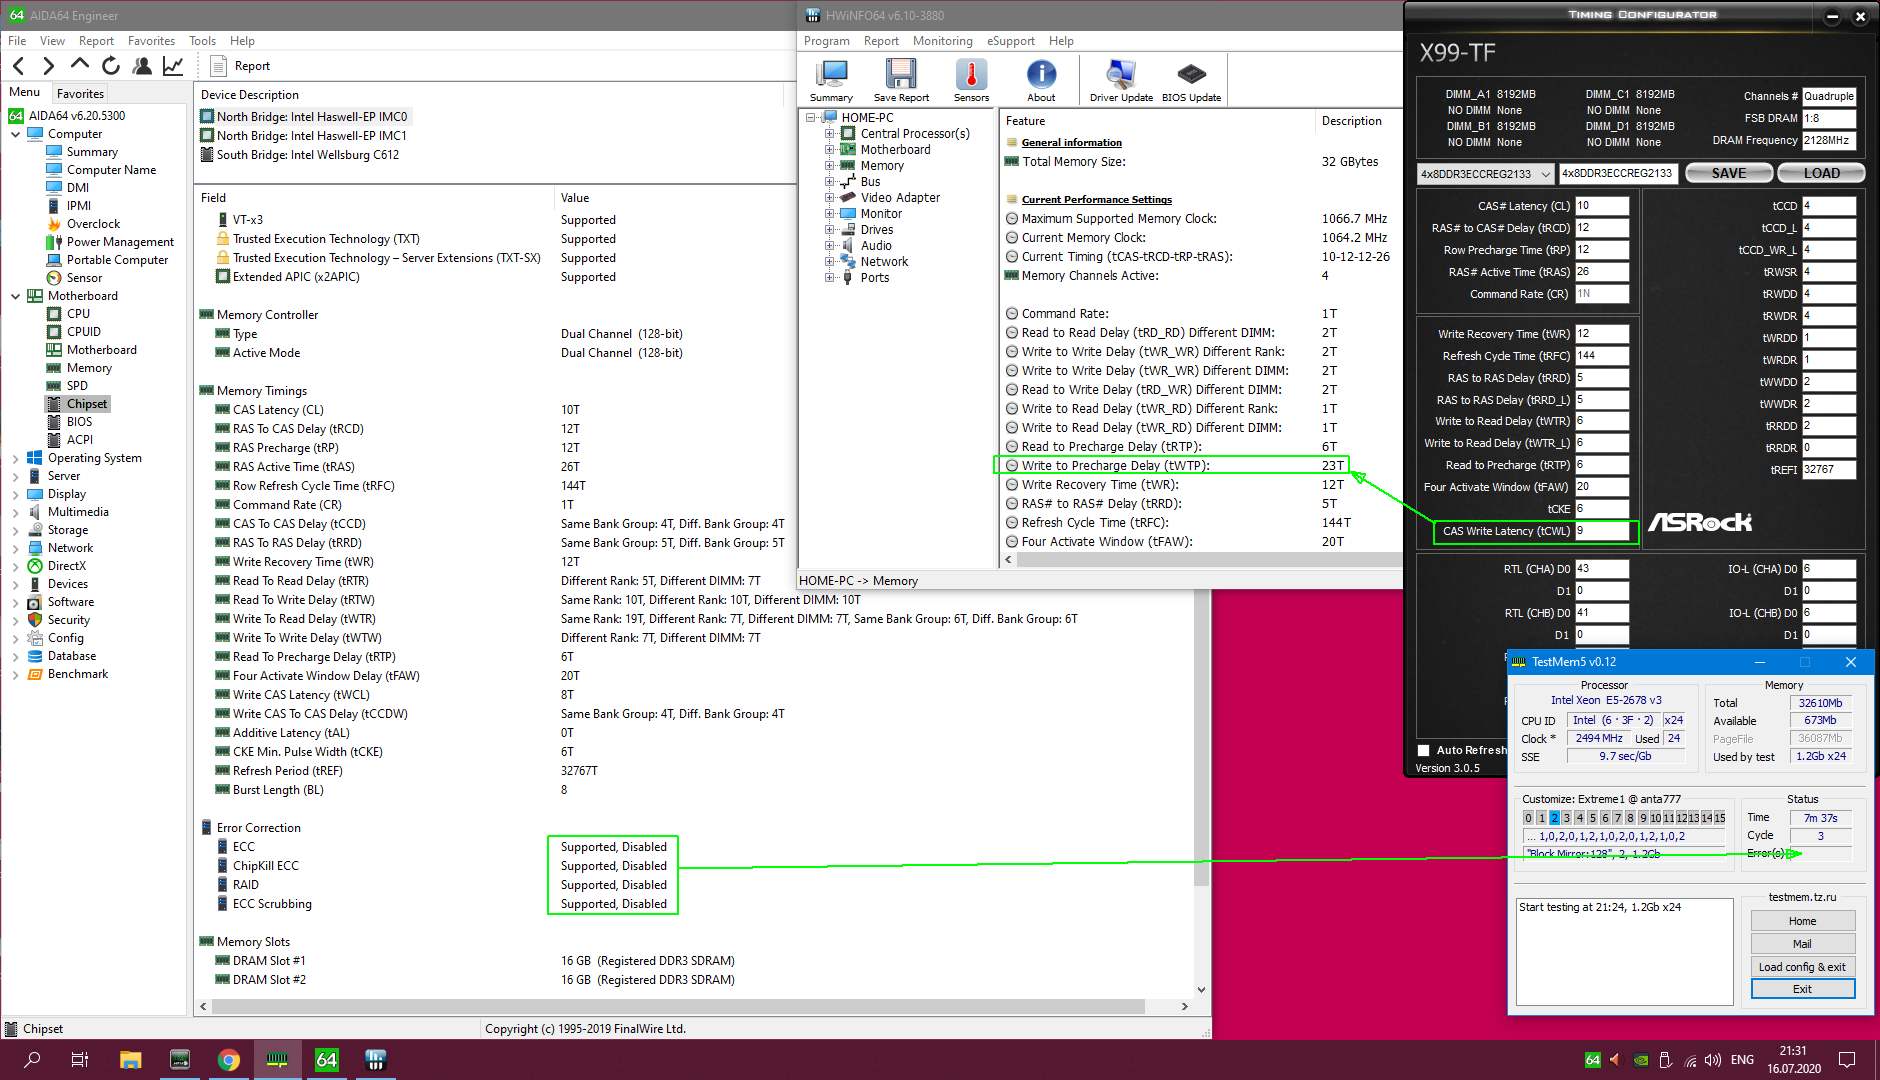
Task: Click the volume icon in system tray
Action: pyautogui.click(x=1713, y=1060)
